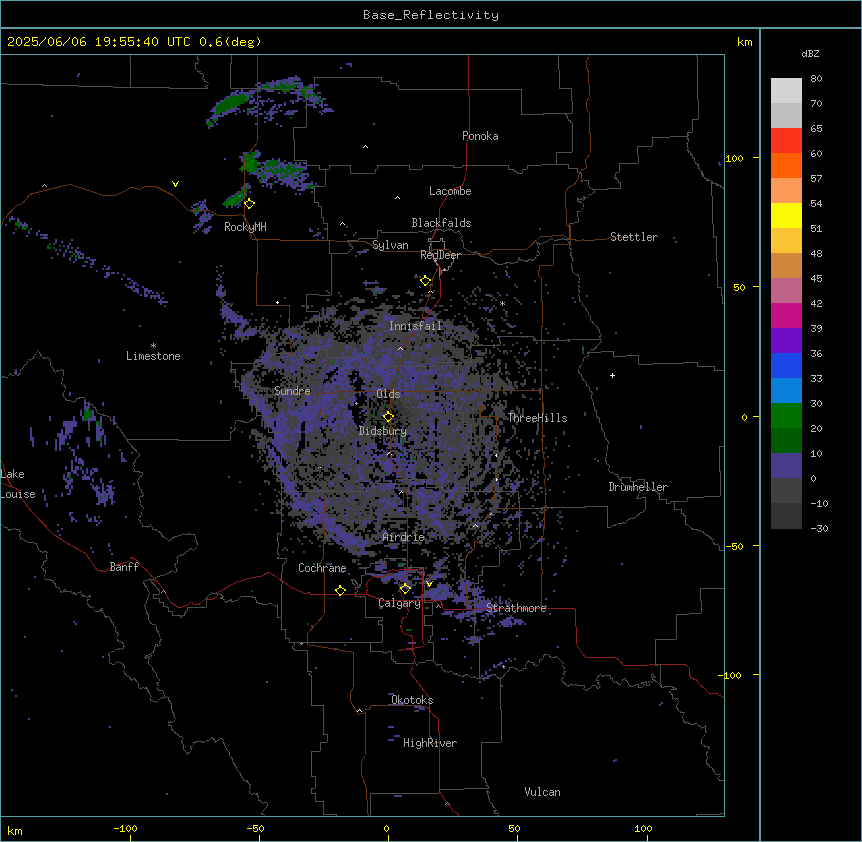Click the dBZ legend heading

point(810,54)
